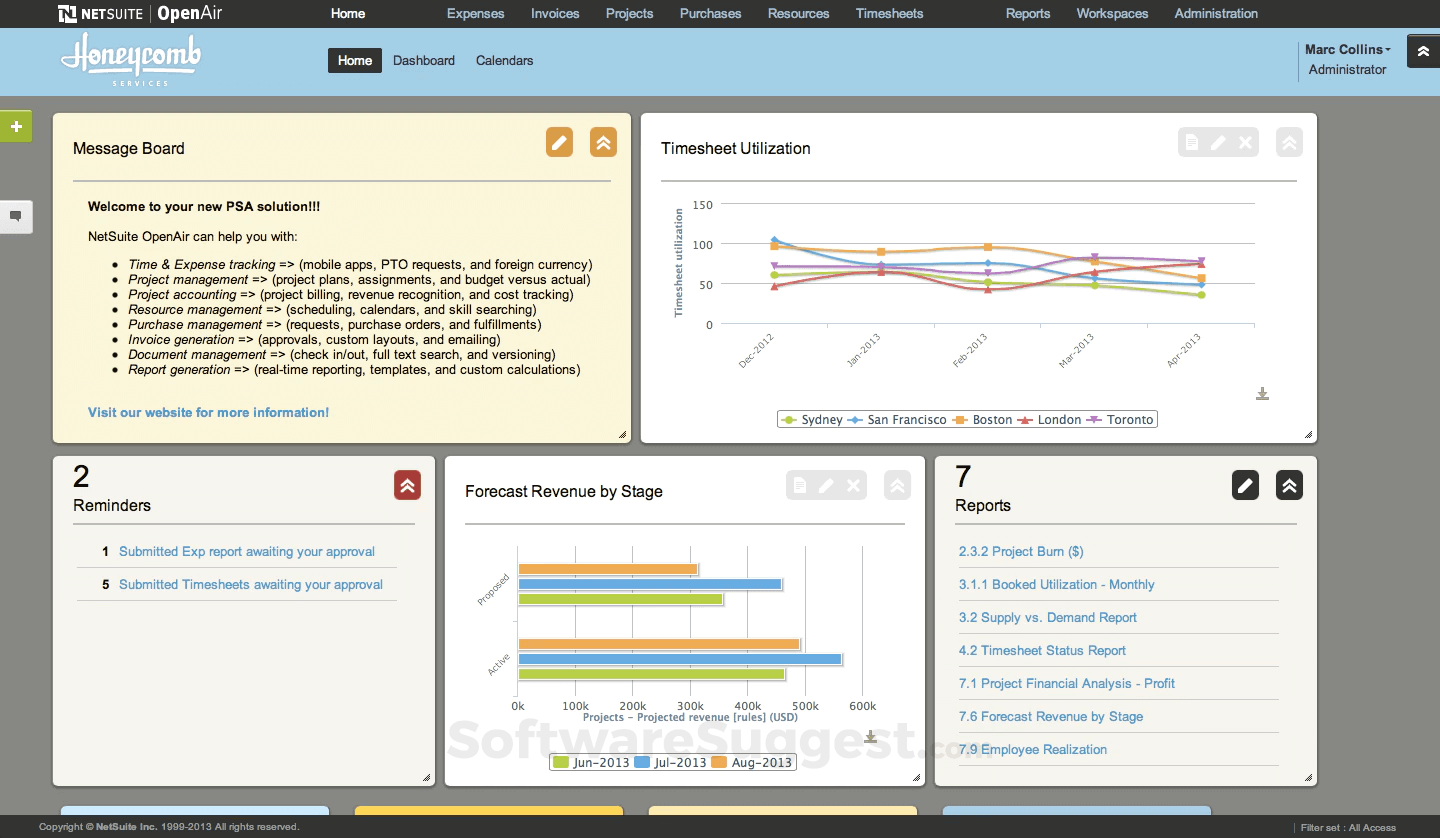Open the green plus quick-create sidebar icon
This screenshot has height=838, width=1440.
(15, 126)
